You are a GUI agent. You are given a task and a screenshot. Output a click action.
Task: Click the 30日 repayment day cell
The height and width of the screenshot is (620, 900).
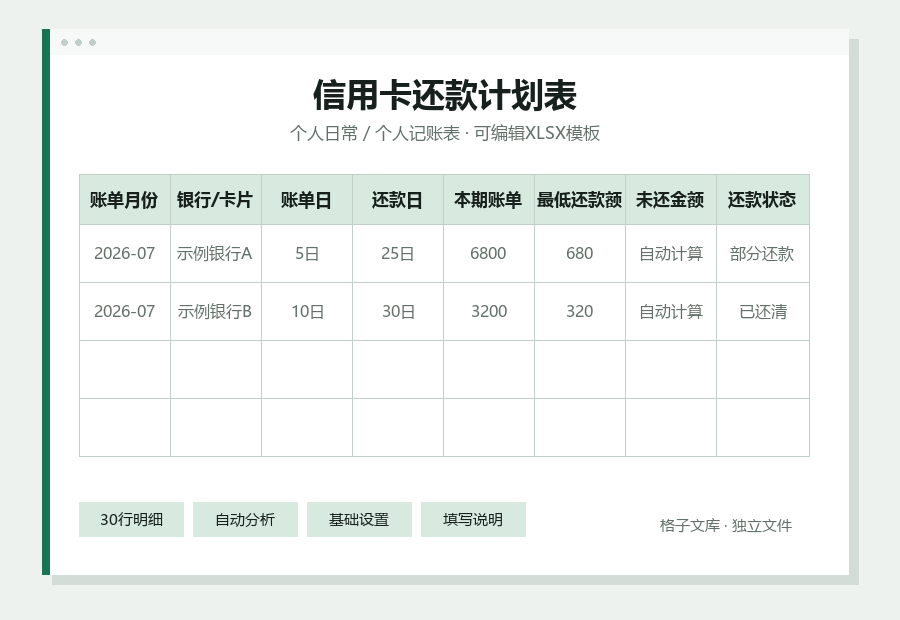coord(398,311)
